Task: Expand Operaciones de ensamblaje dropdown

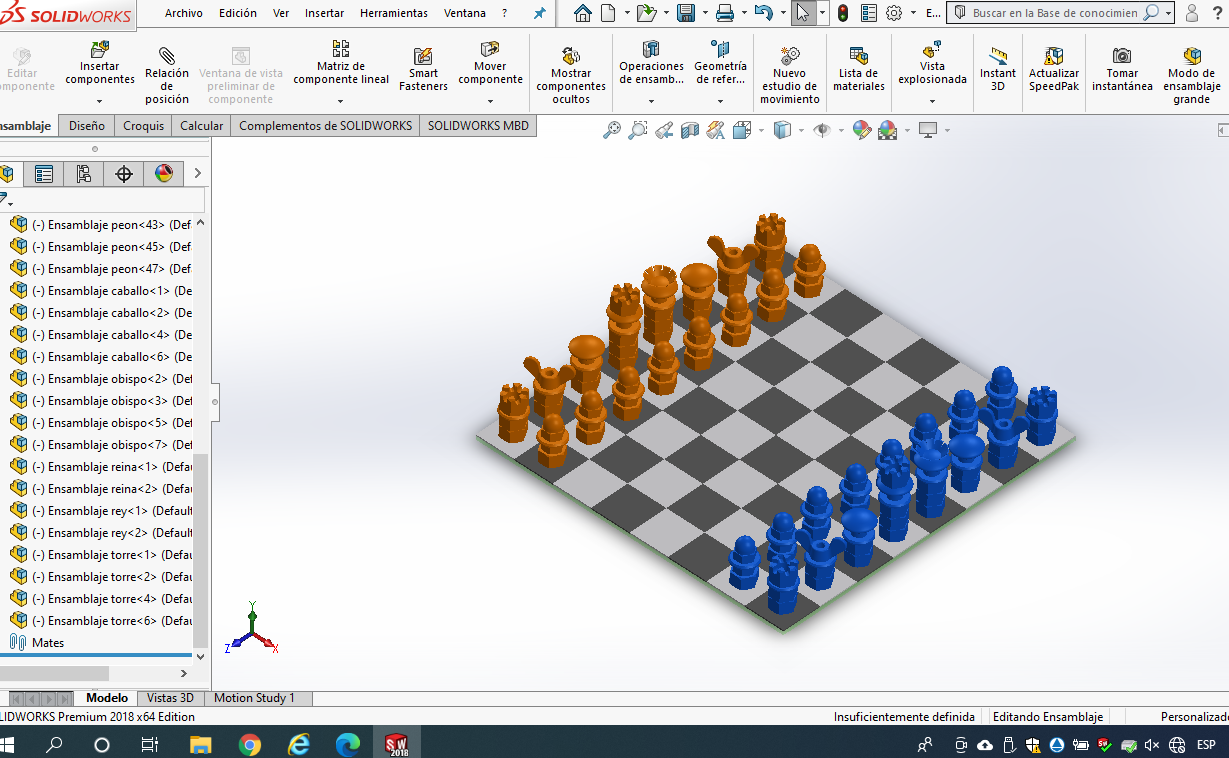Action: pyautogui.click(x=651, y=101)
